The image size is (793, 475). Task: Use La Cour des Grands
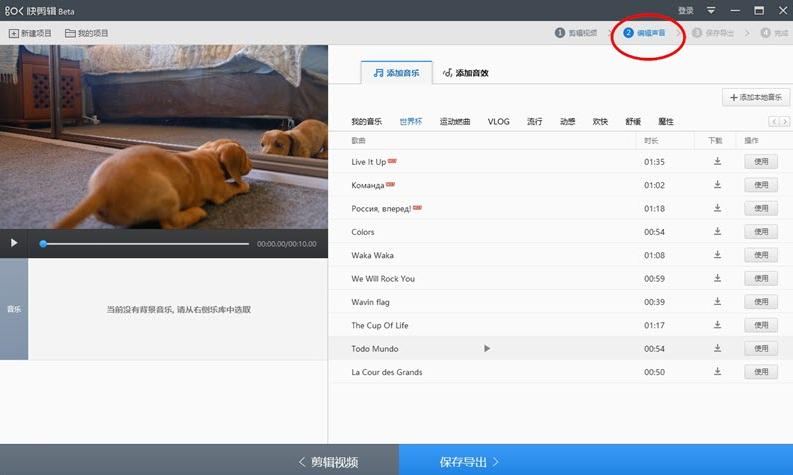click(x=761, y=371)
